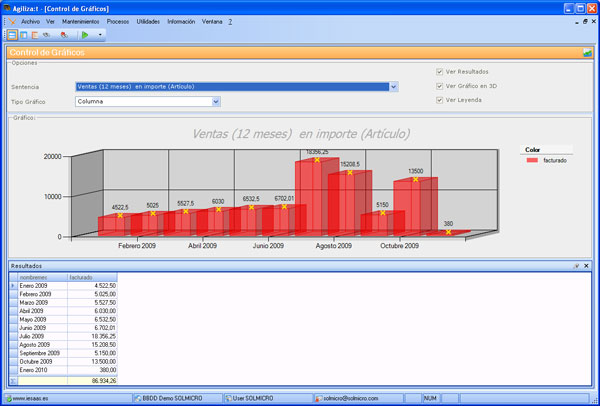Toggle Ver Gráfico en 3D checkbox

(440, 86)
